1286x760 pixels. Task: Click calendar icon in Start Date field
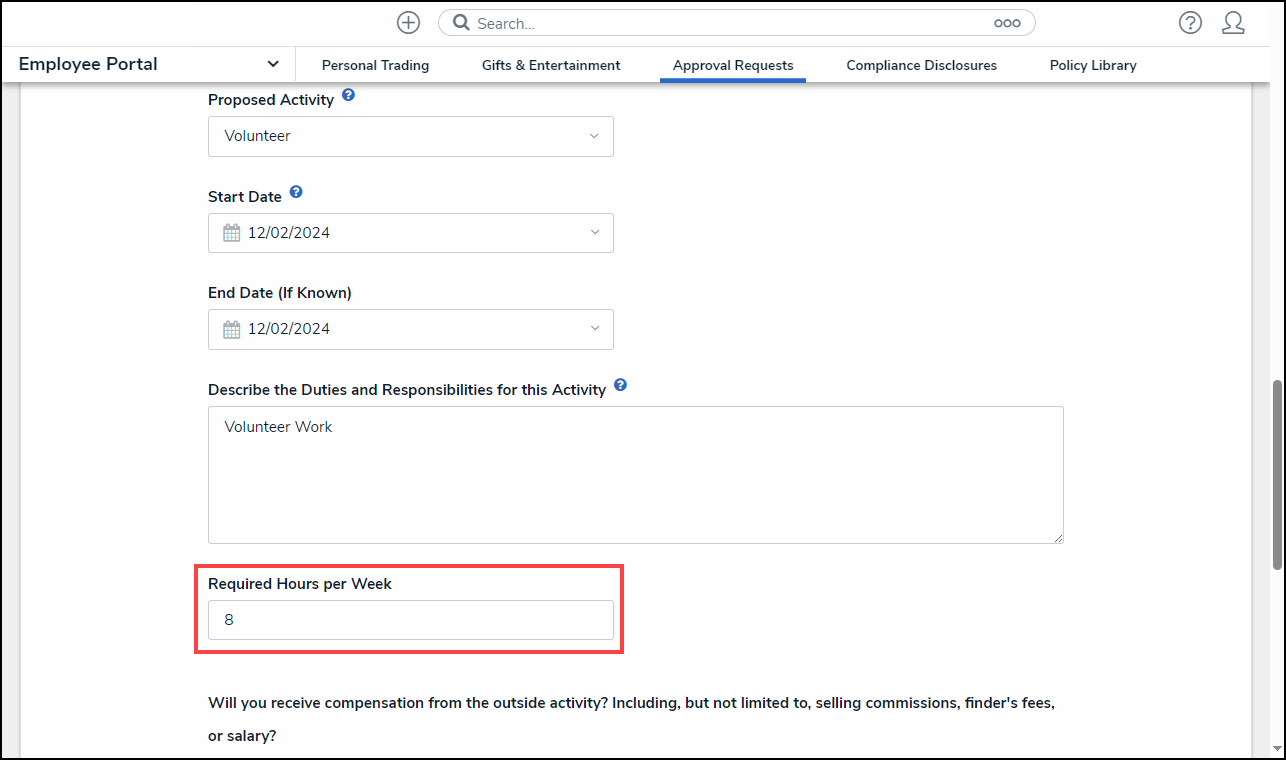pos(232,233)
